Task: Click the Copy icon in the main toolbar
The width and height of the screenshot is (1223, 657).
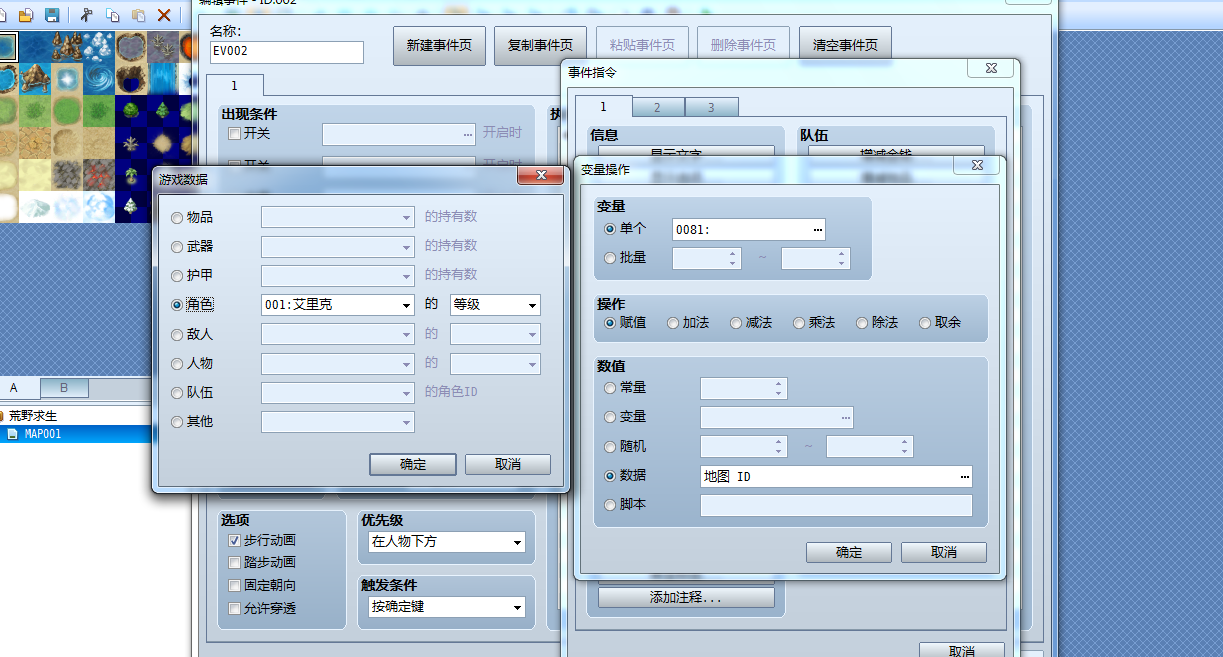Action: pyautogui.click(x=112, y=15)
